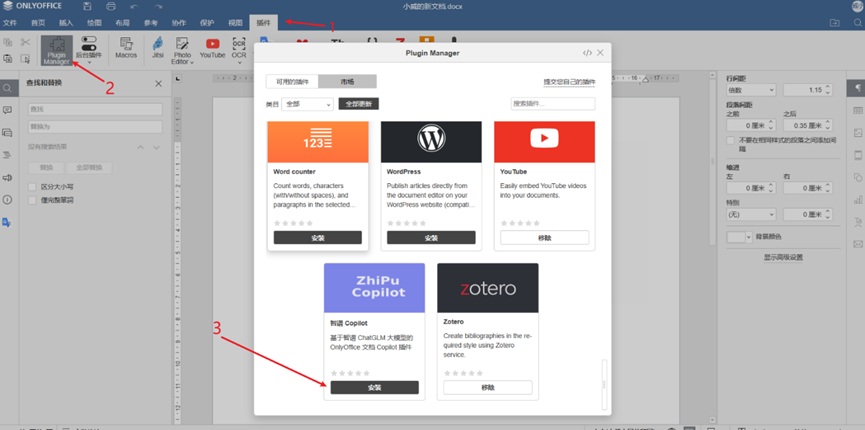Click the Paste icon in toolbar
865x430 pixels.
(8, 58)
